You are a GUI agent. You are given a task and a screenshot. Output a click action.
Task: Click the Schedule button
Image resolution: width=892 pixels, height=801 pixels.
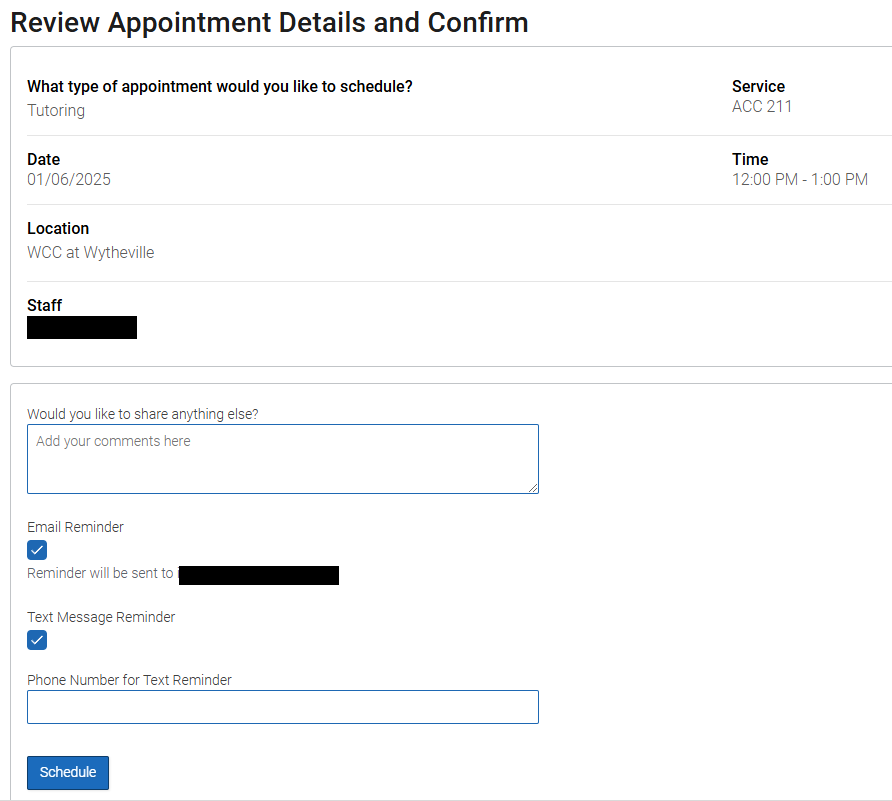coord(68,772)
